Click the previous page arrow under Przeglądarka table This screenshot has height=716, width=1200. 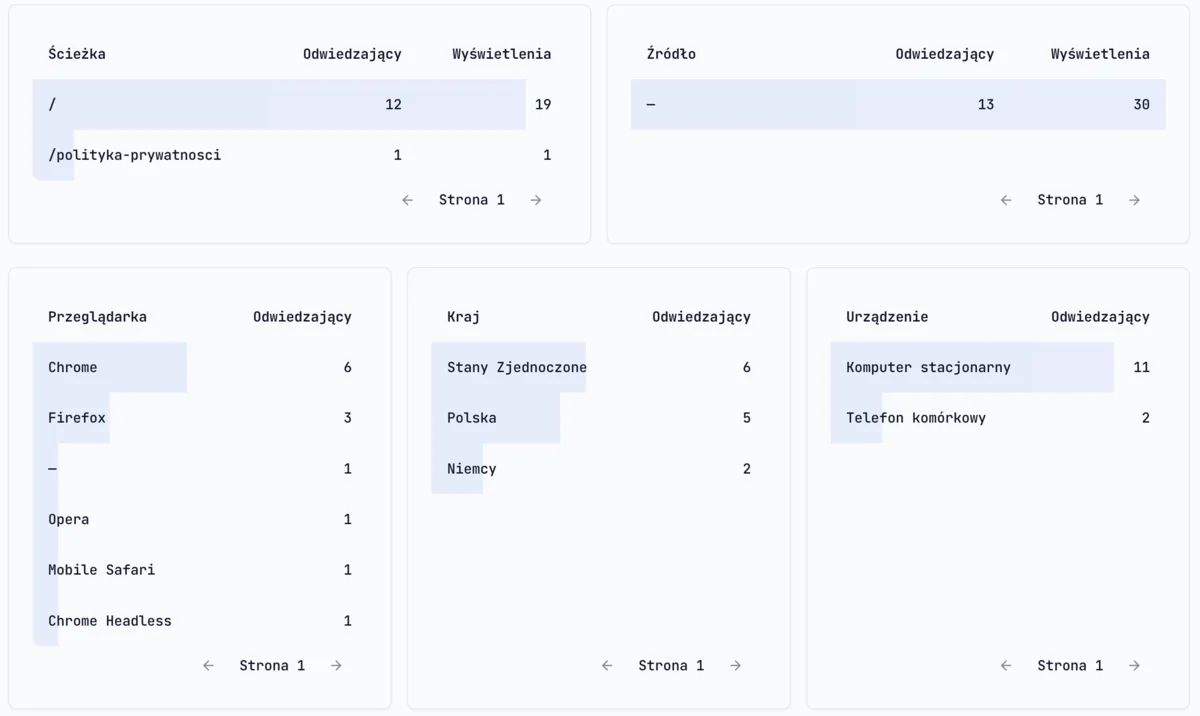(208, 665)
